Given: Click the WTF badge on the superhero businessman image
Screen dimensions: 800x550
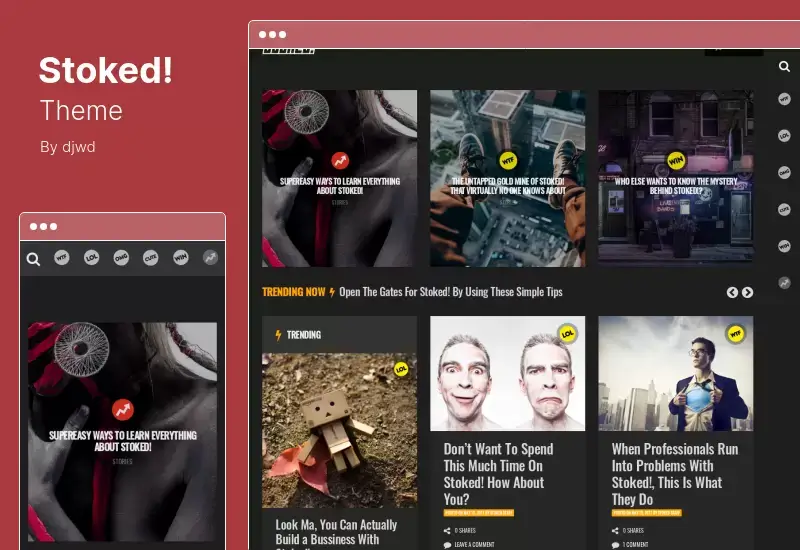Looking at the screenshot, I should point(735,334).
